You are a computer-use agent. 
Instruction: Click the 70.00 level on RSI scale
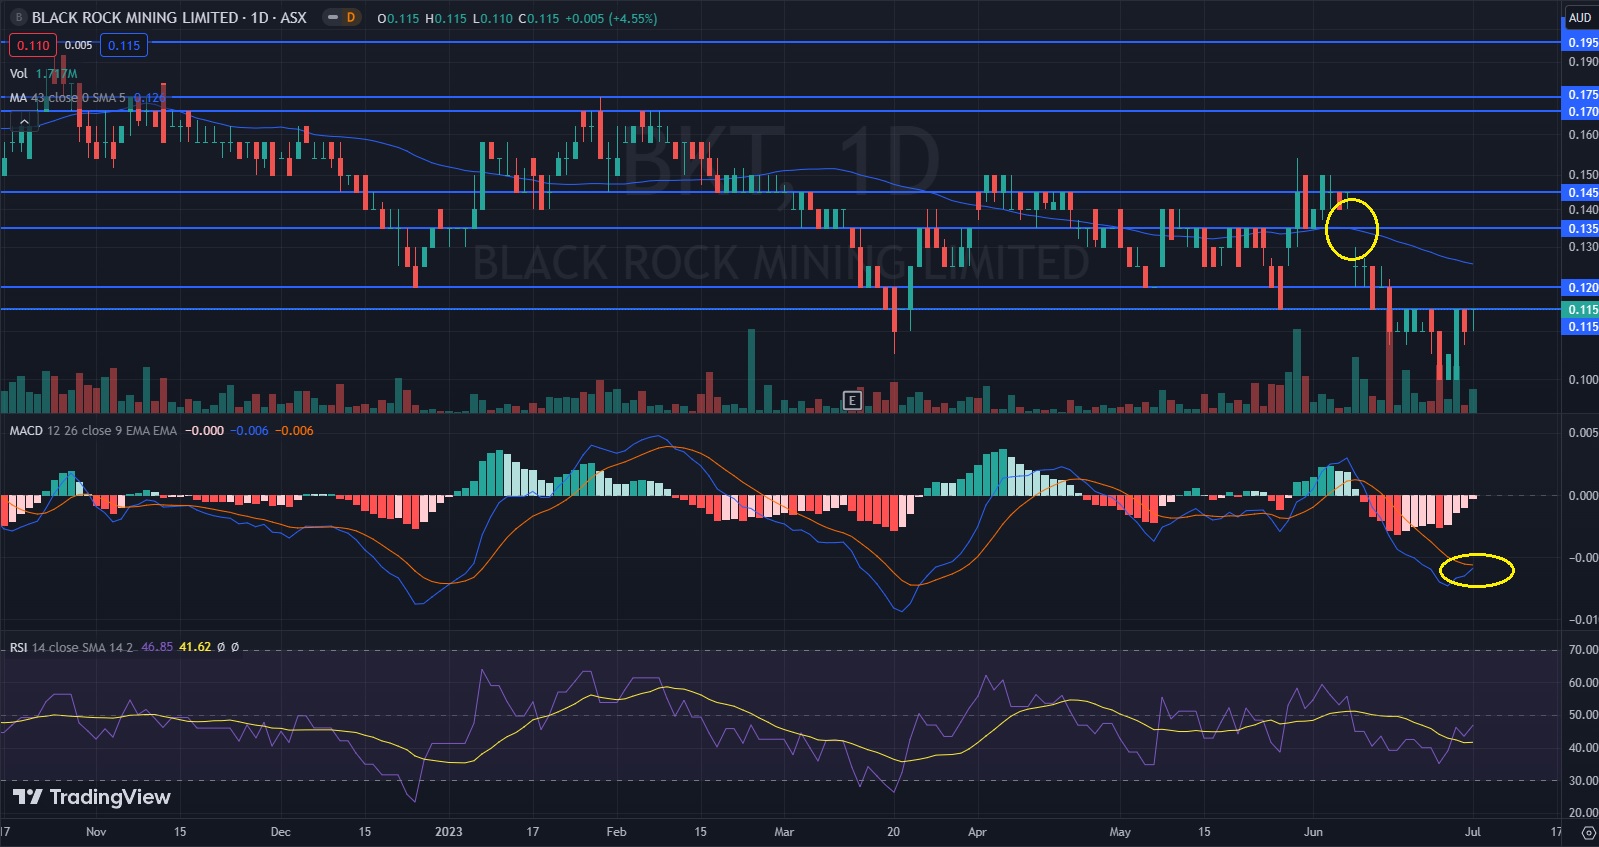1583,650
